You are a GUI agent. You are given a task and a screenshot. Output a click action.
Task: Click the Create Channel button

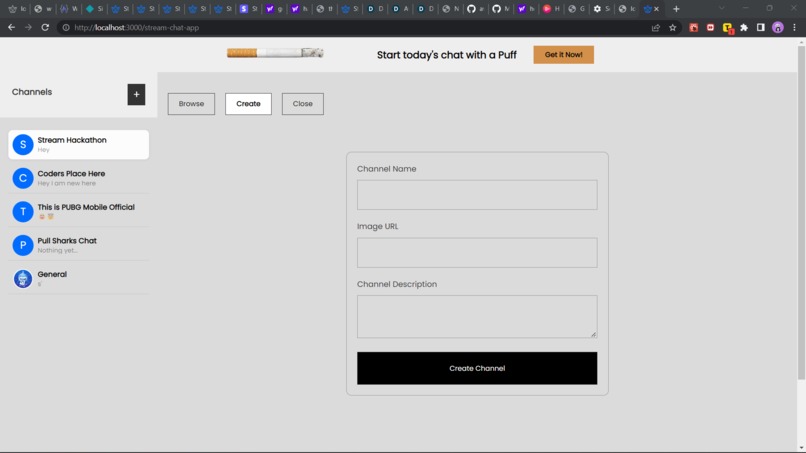(477, 368)
